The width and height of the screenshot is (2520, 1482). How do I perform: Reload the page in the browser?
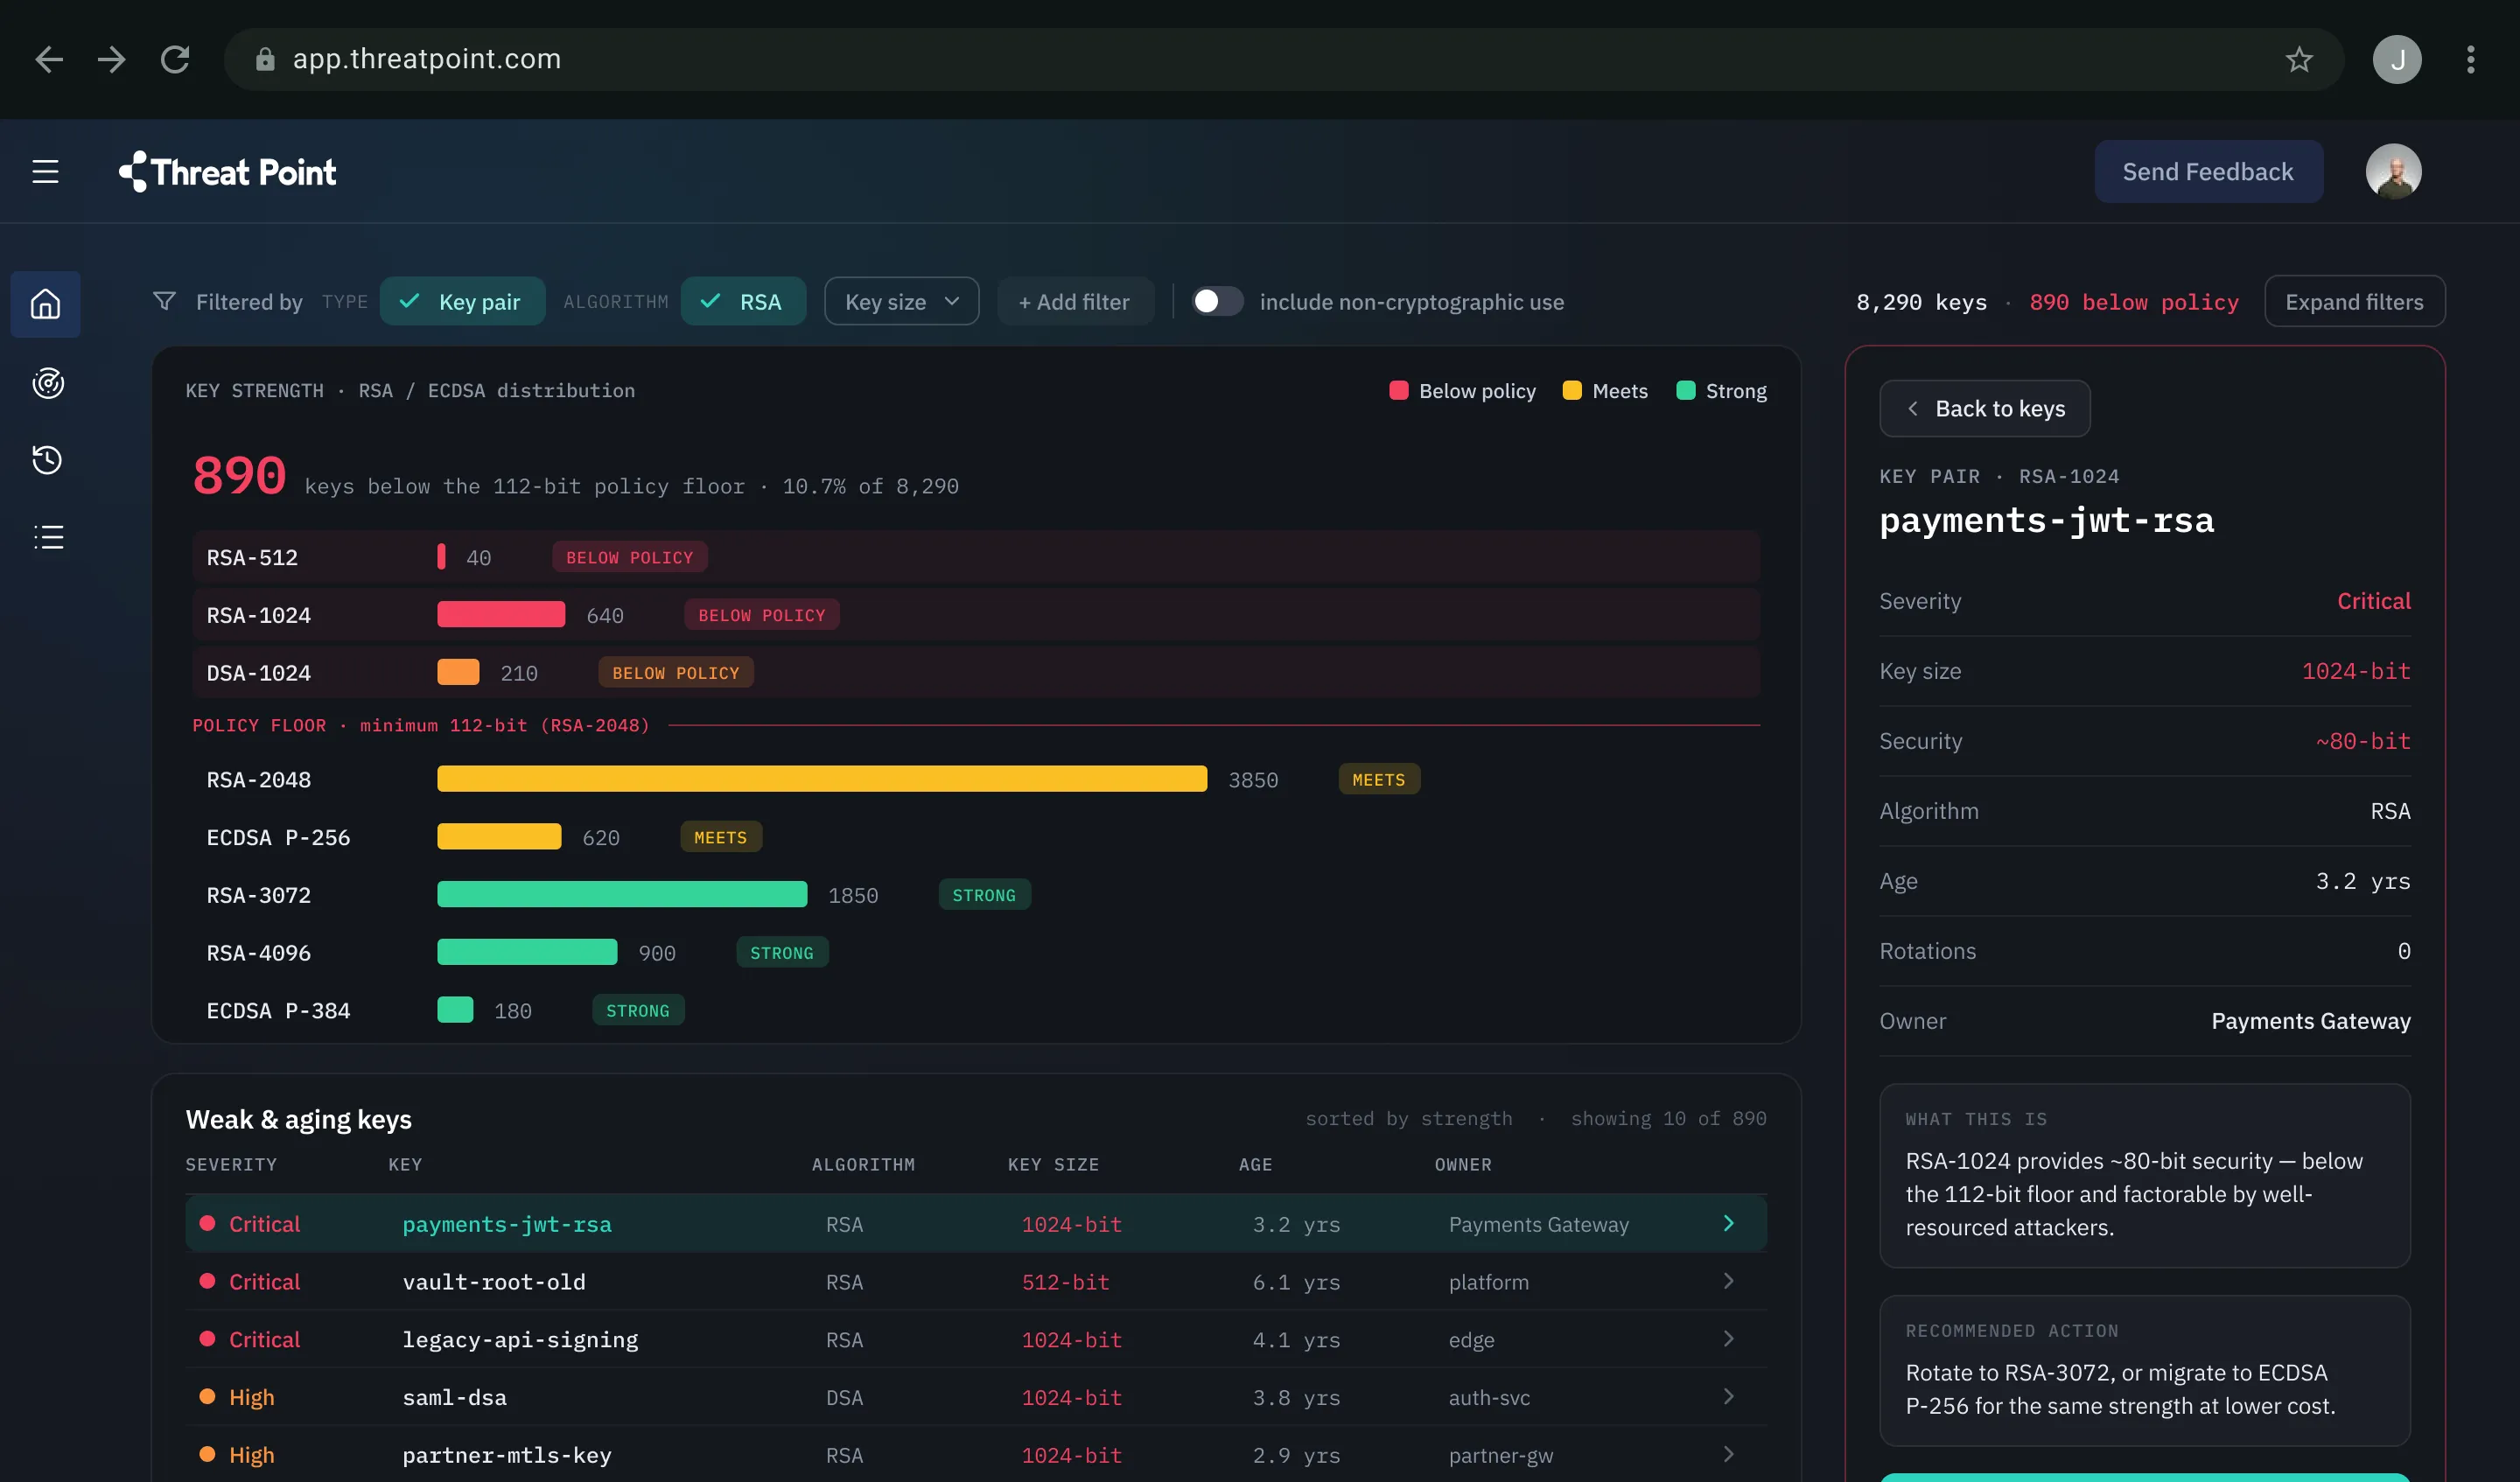click(175, 59)
